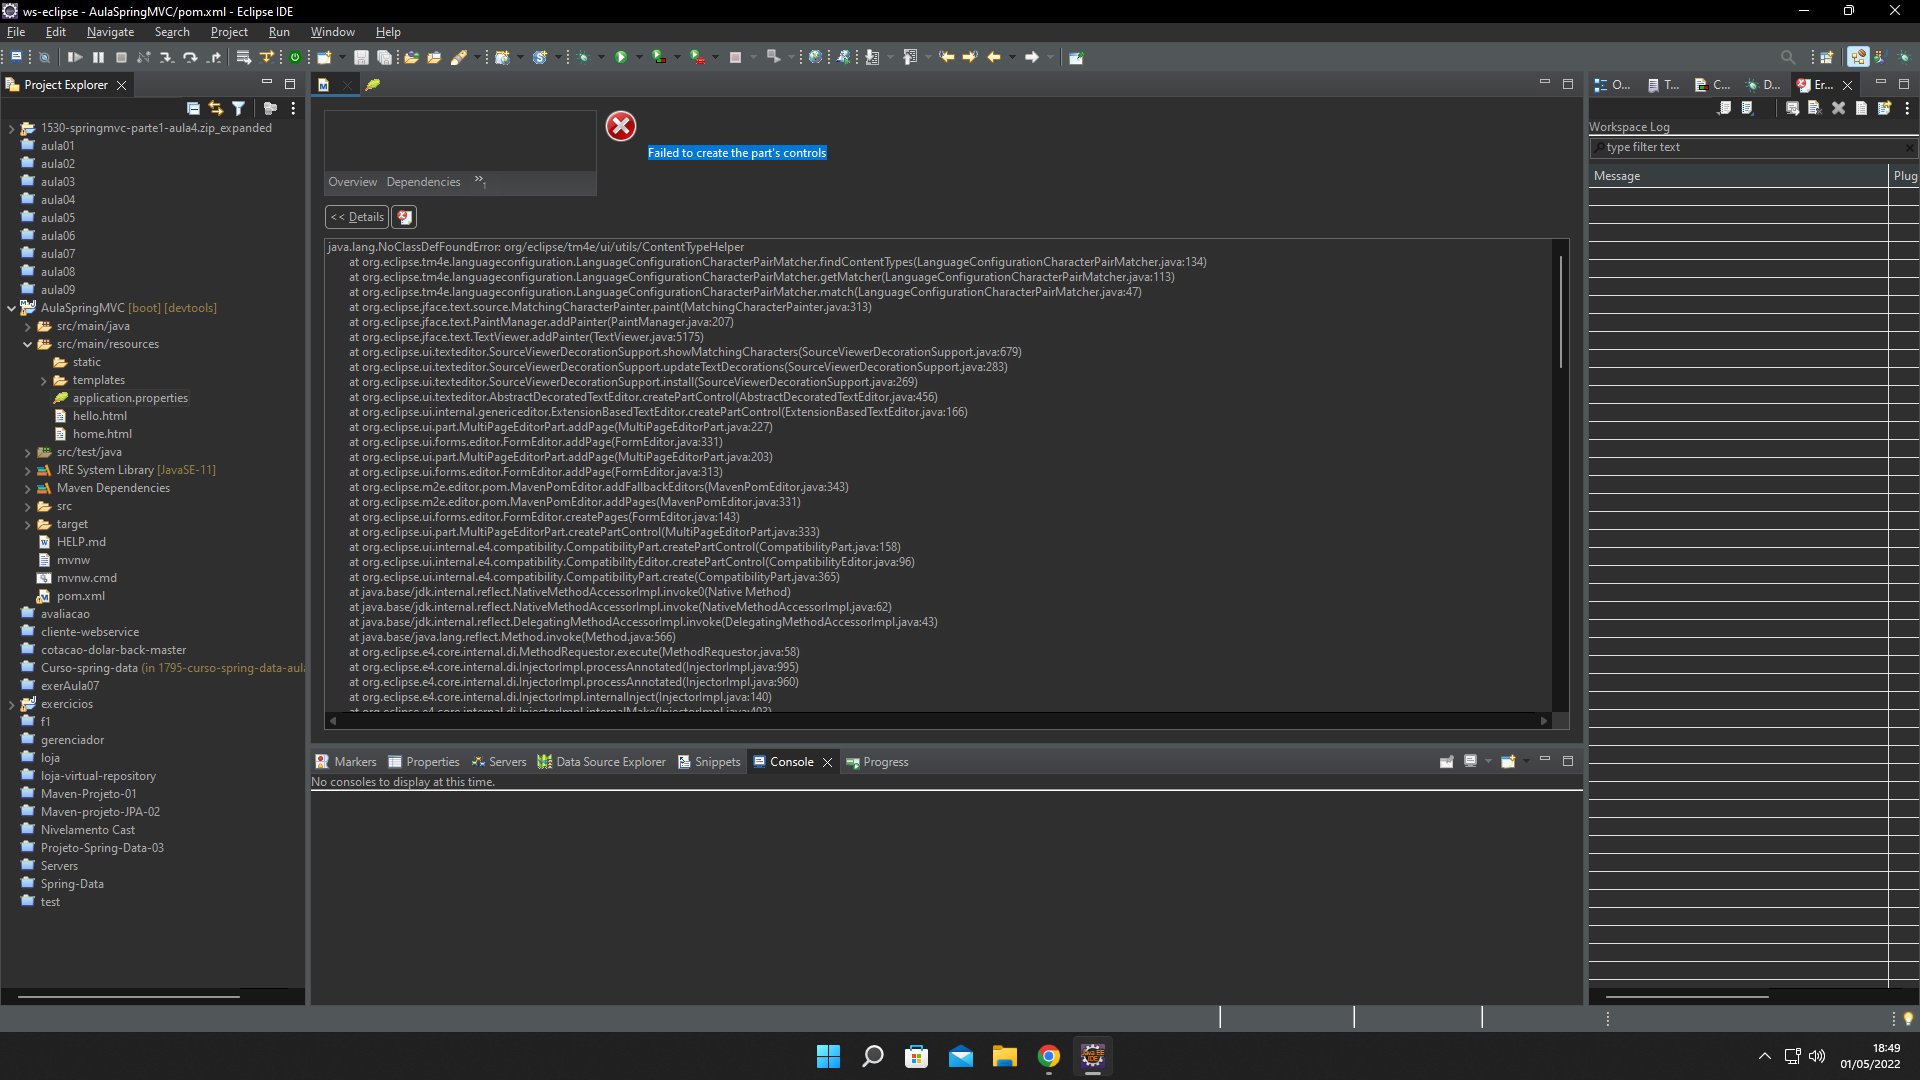The height and width of the screenshot is (1080, 1920).
Task: Expand the AulaSpringMVC project tree node
Action: (x=15, y=307)
